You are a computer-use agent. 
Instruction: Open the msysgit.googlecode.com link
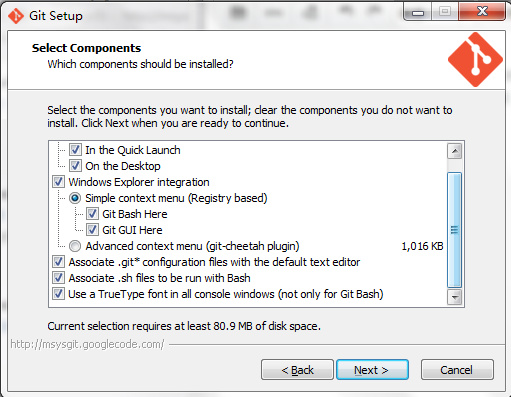(x=87, y=344)
